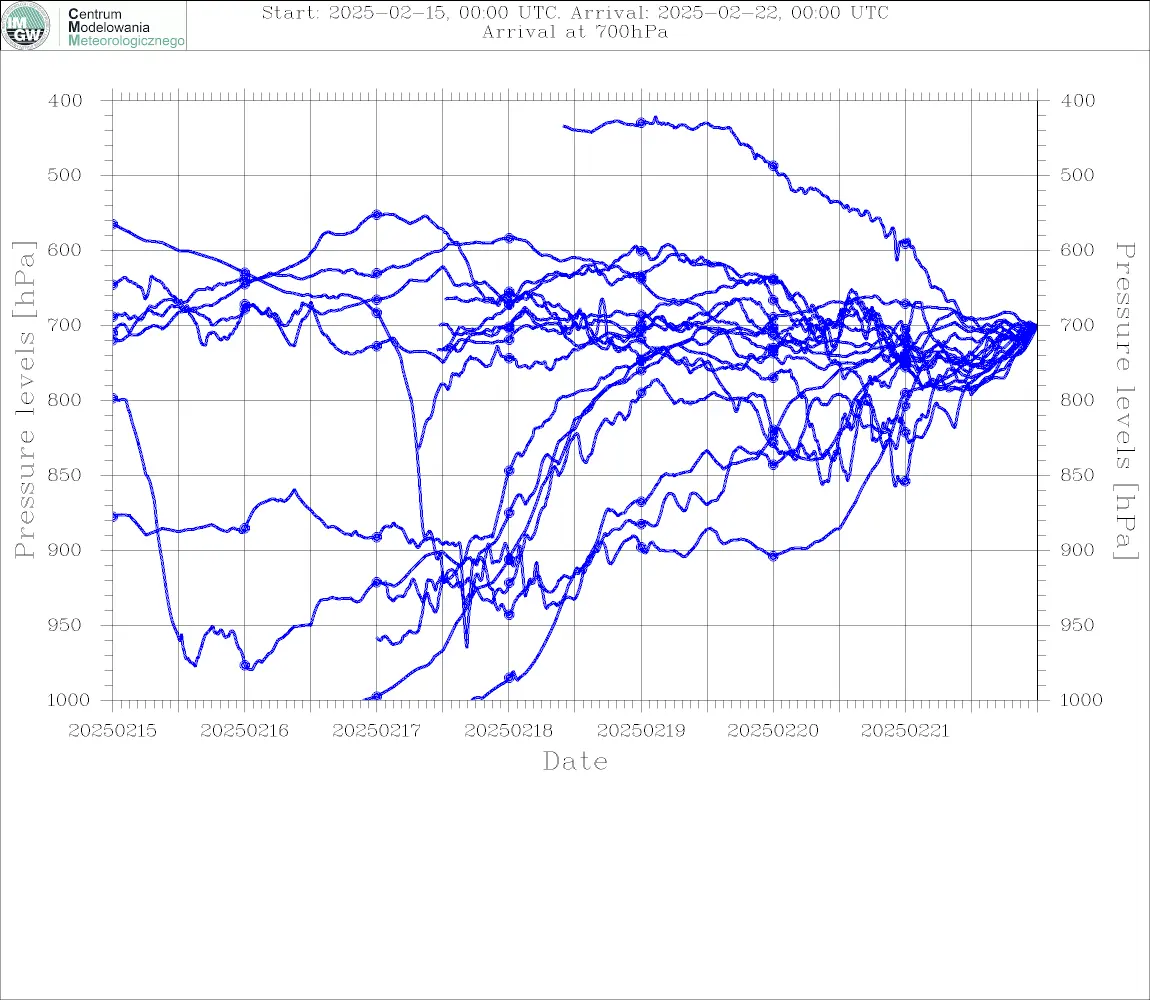This screenshot has width=1150, height=1000.
Task: Click the trajectory marker near 905 hPa on 20250220
Action: [x=773, y=556]
